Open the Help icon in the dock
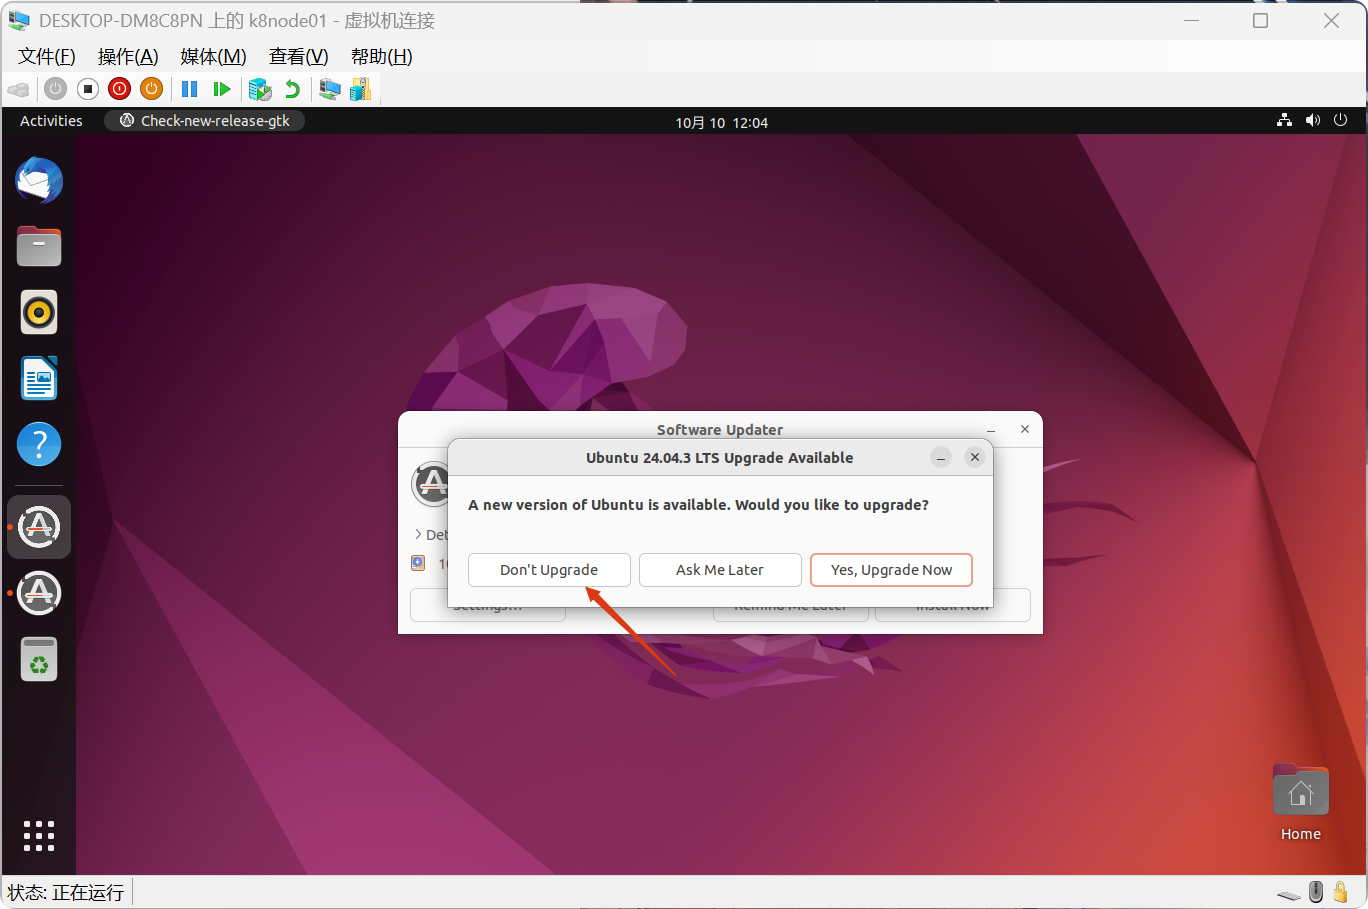1368x909 pixels. tap(39, 444)
